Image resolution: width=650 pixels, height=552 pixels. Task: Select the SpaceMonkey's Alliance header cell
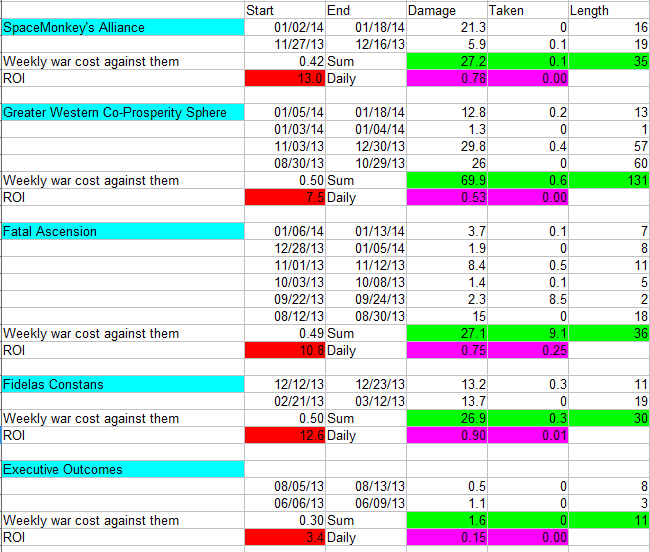tap(123, 27)
